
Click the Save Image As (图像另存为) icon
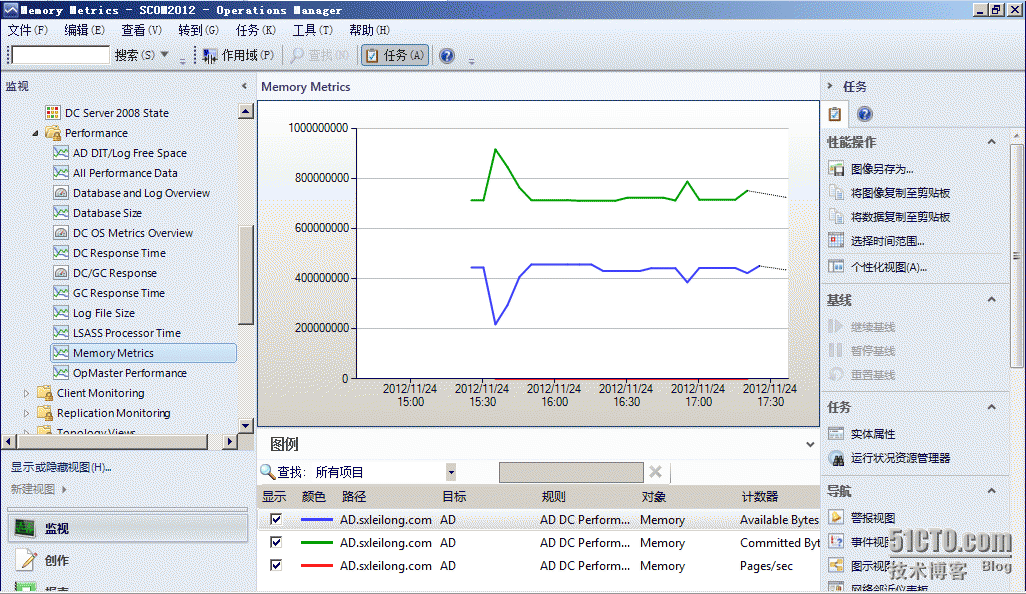pyautogui.click(x=836, y=169)
